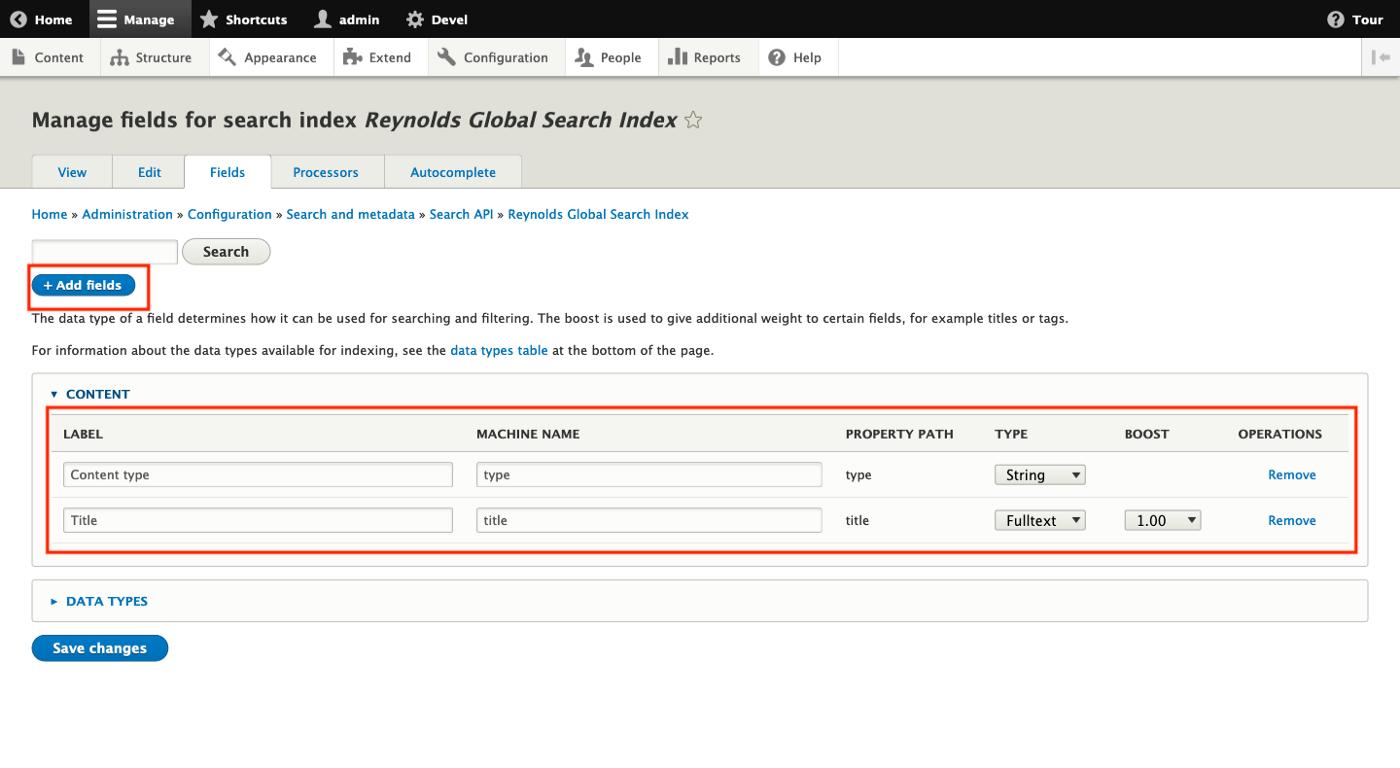Click the Add fields button

(83, 284)
